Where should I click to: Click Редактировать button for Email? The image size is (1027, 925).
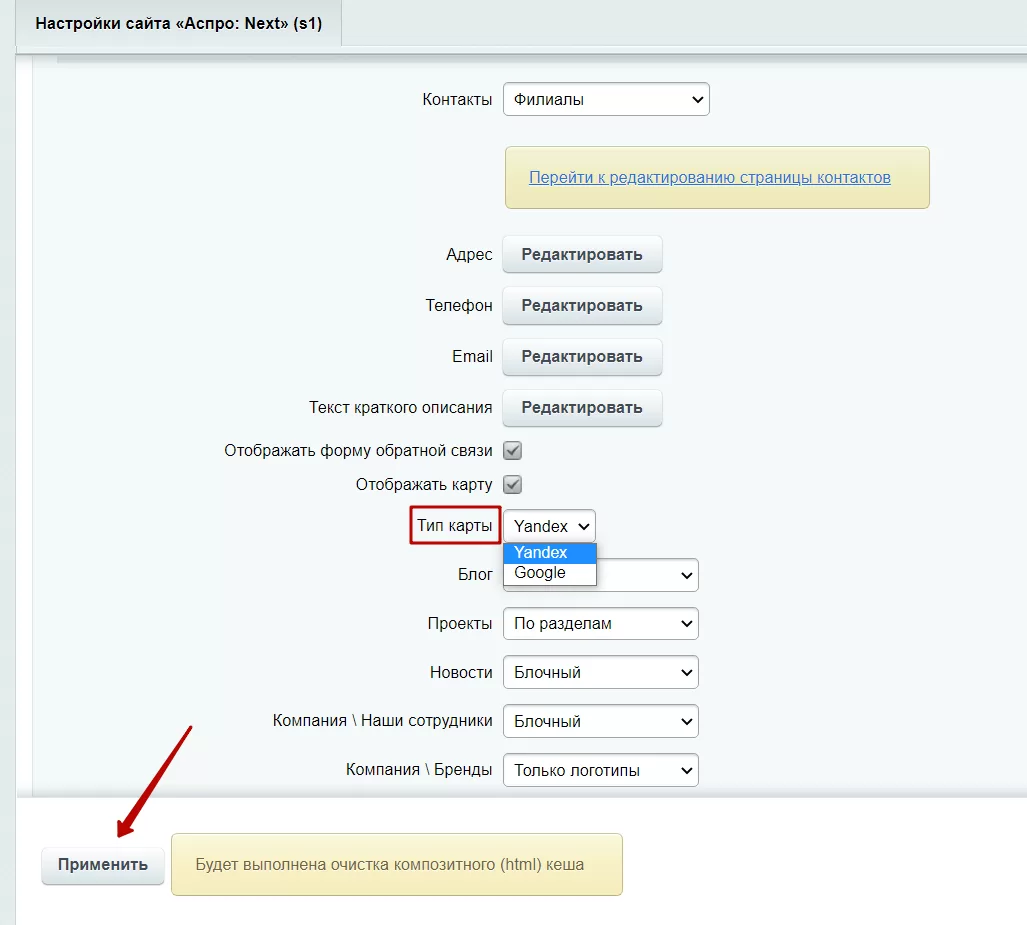(582, 356)
